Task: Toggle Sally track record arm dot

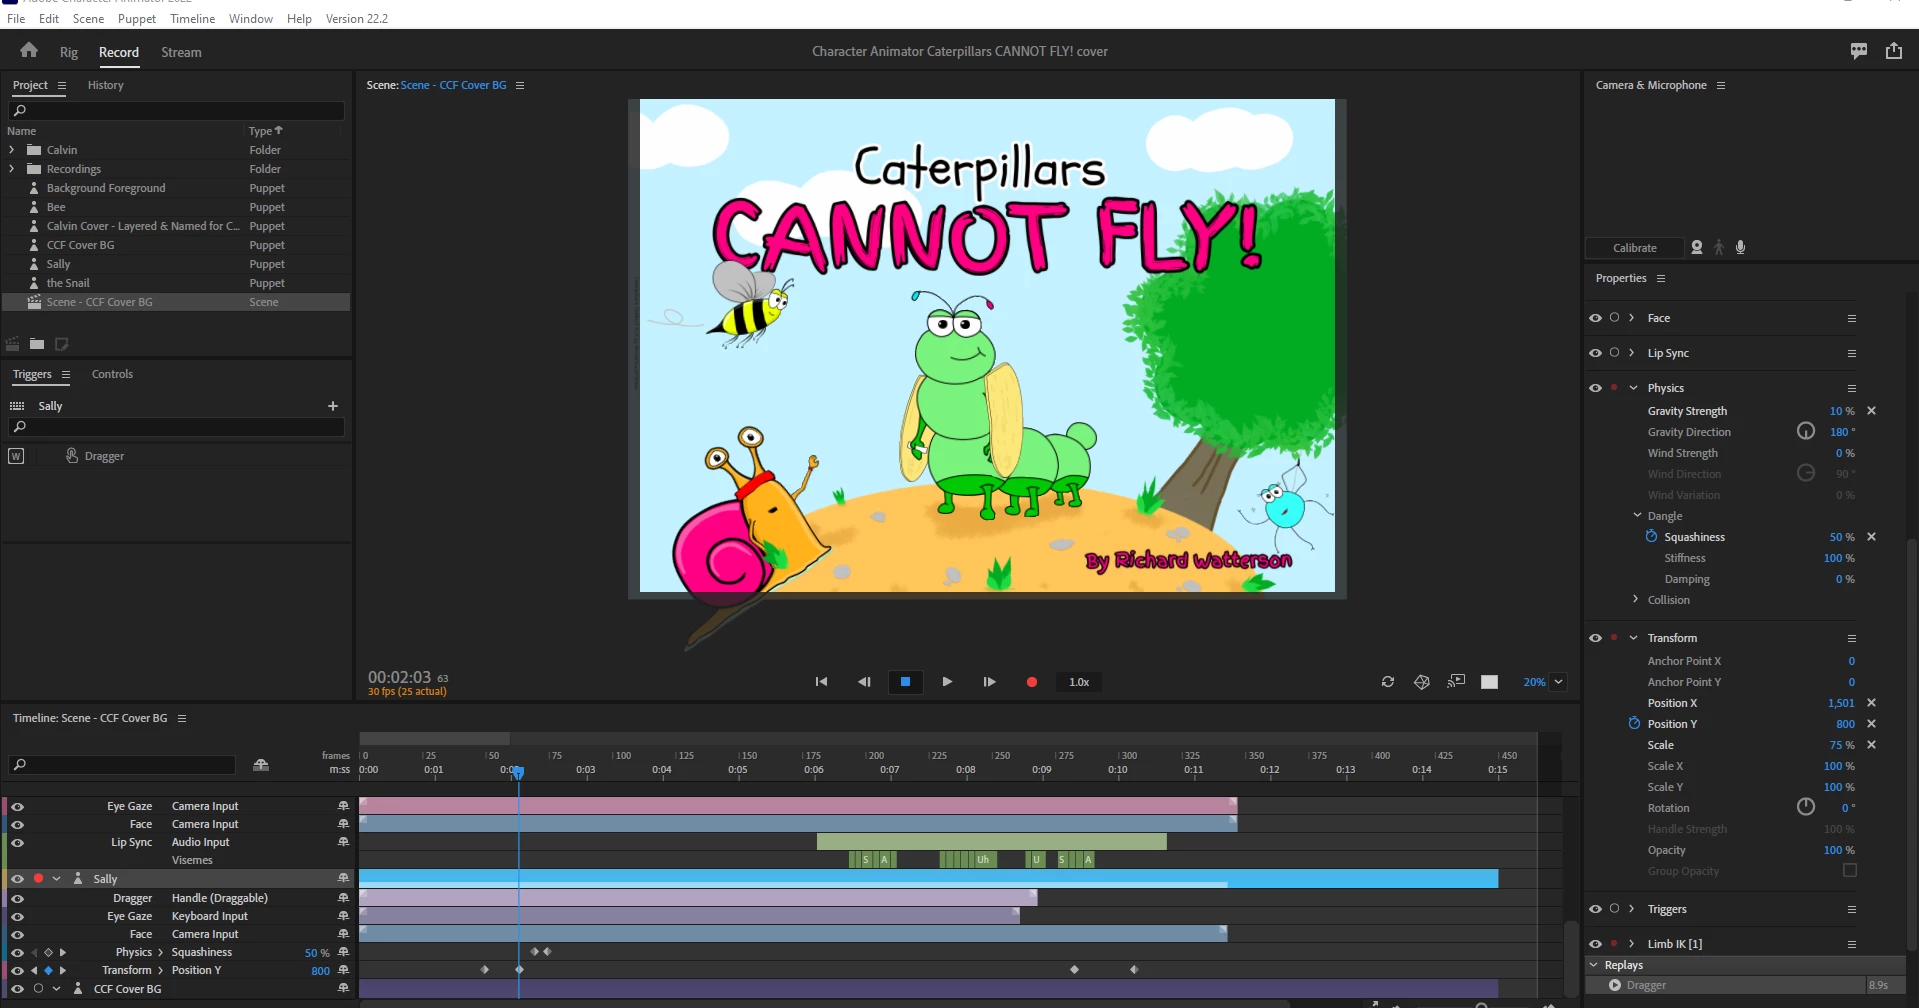Action: click(x=38, y=879)
